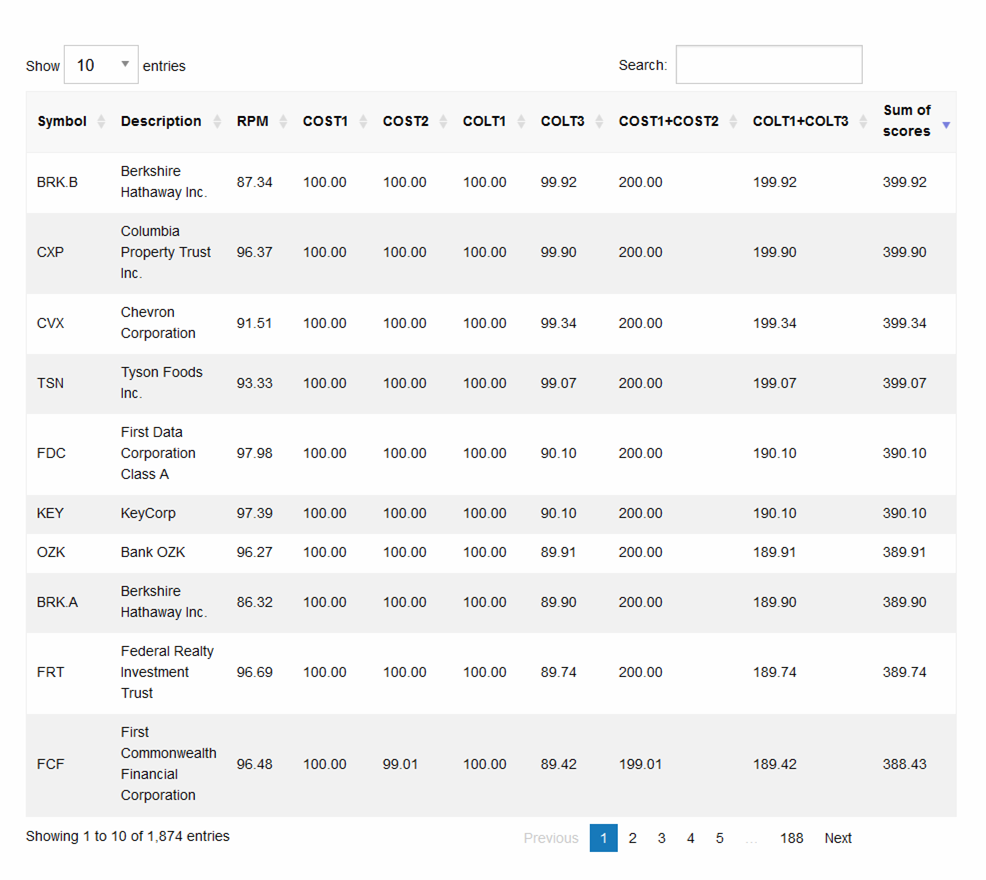This screenshot has height=880, width=986.
Task: Click COST1+COST2 value 199.01
Action: pos(640,764)
